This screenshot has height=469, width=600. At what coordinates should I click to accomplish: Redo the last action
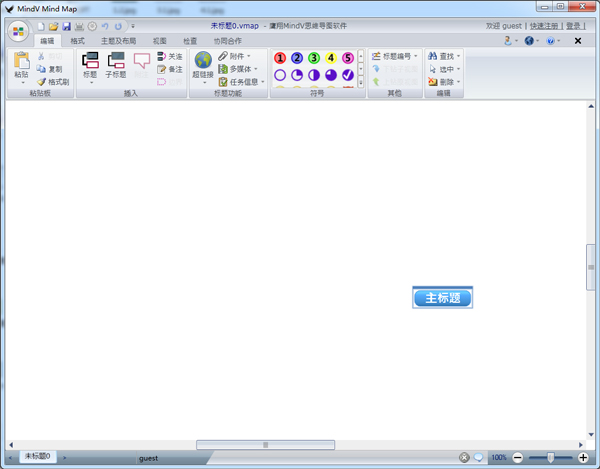[x=118, y=26]
